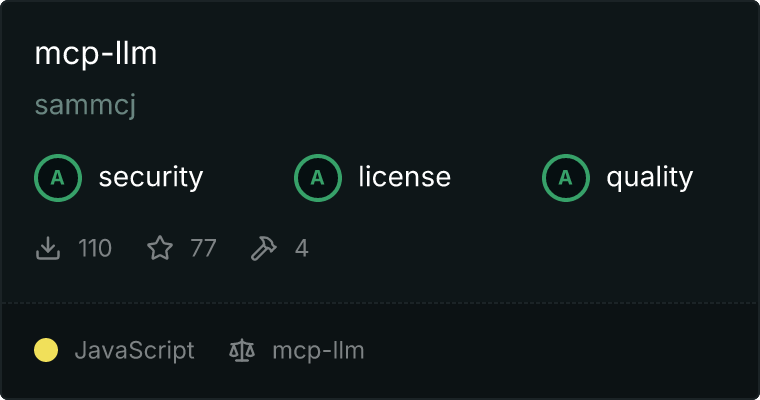Open author sammcj's profile
The width and height of the screenshot is (760, 400).
click(85, 105)
